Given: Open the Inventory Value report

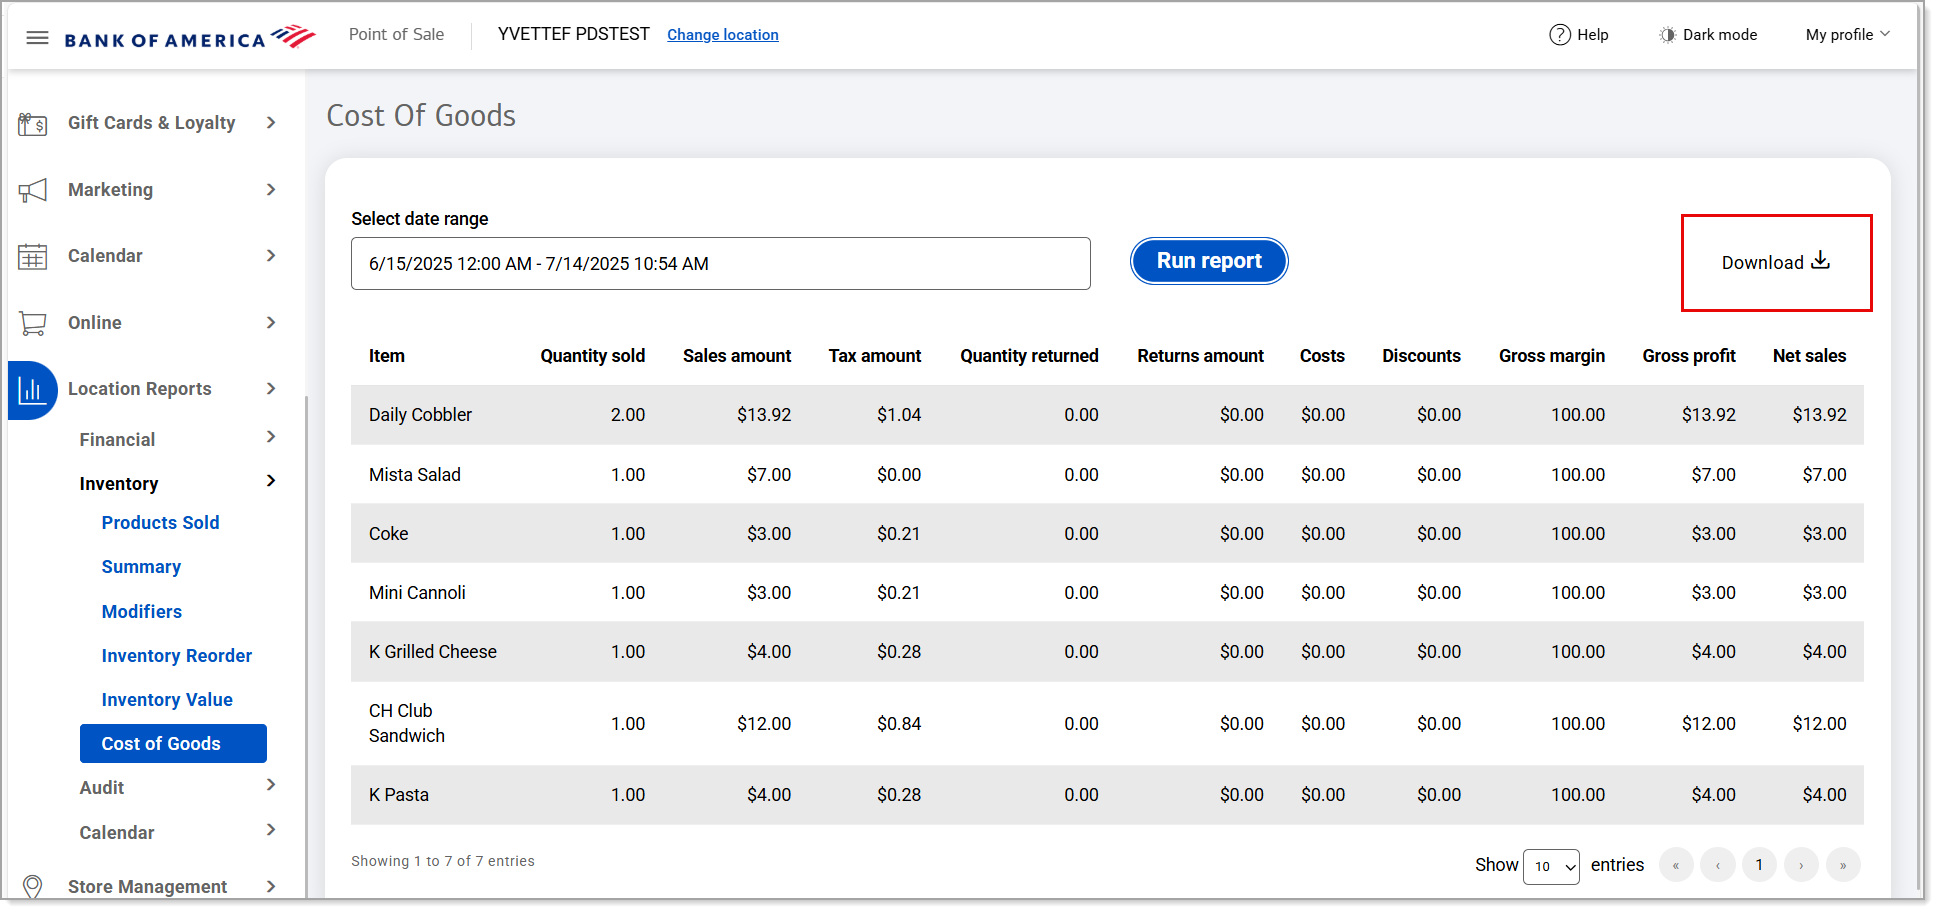Looking at the screenshot, I should 167,700.
